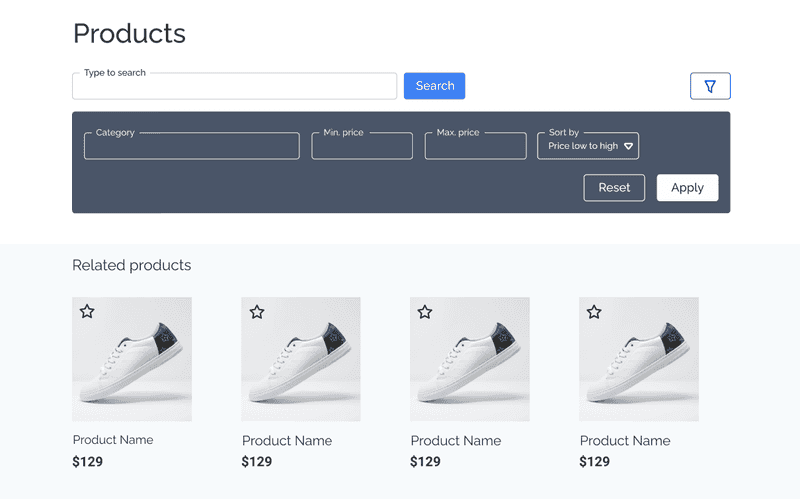The image size is (800, 499).
Task: Apply the selected filters
Action: click(x=687, y=188)
